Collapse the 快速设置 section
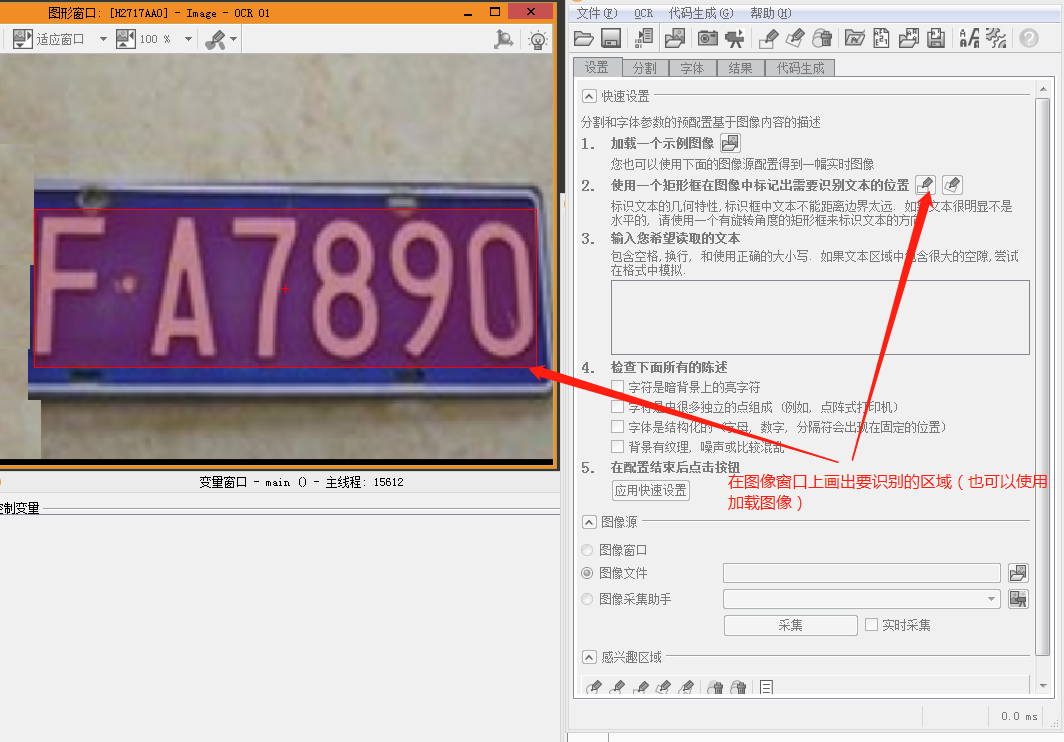This screenshot has height=742, width=1064. (x=589, y=96)
